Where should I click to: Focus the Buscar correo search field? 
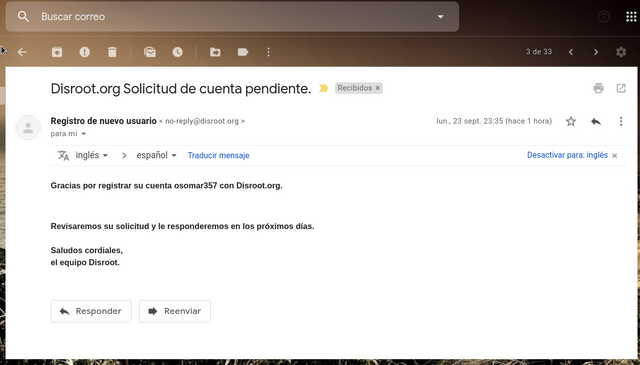(x=233, y=17)
